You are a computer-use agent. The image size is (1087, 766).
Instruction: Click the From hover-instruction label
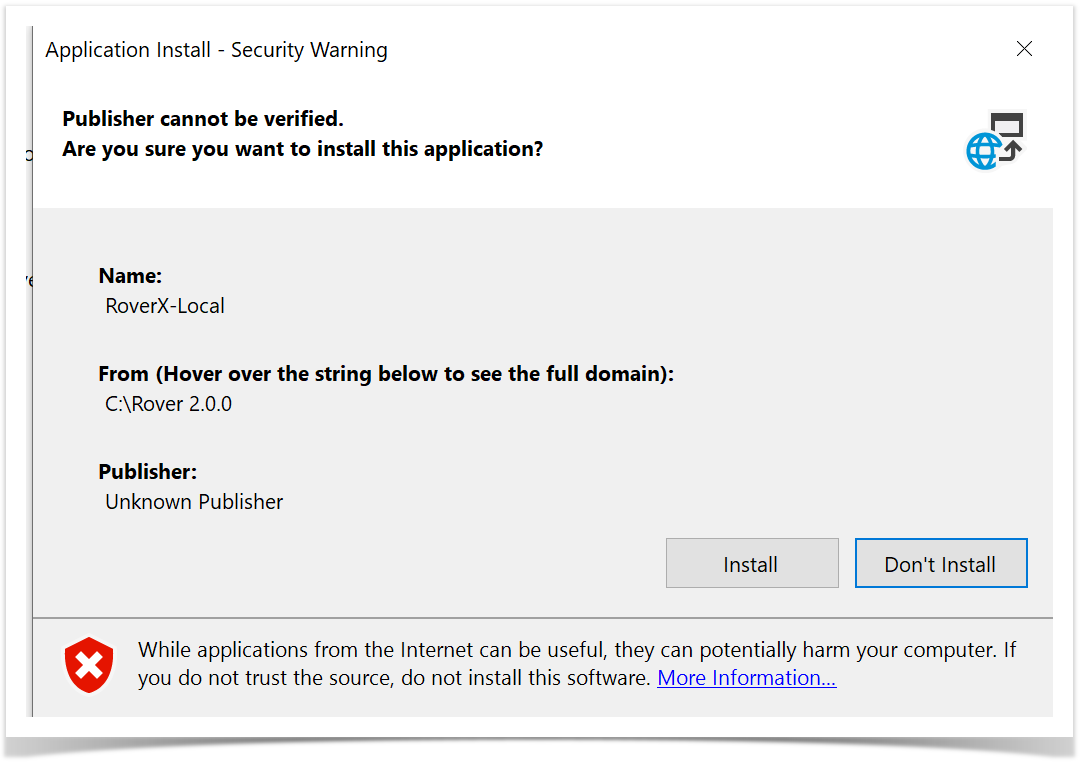[386, 374]
